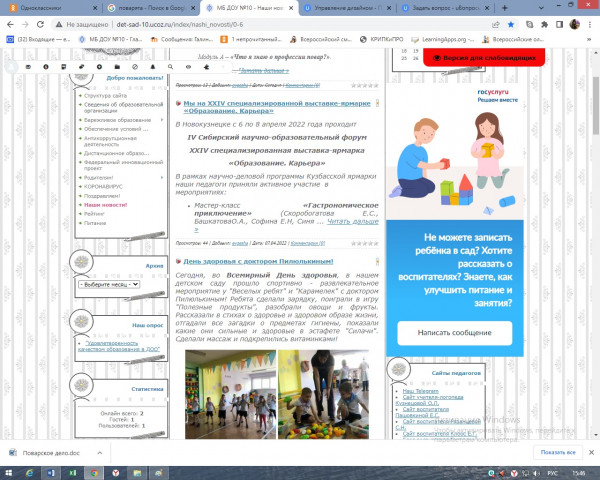Open the День здоровья с доктором Пилюлькиным link
Screen dimensions: 600x480
[x=258, y=261]
